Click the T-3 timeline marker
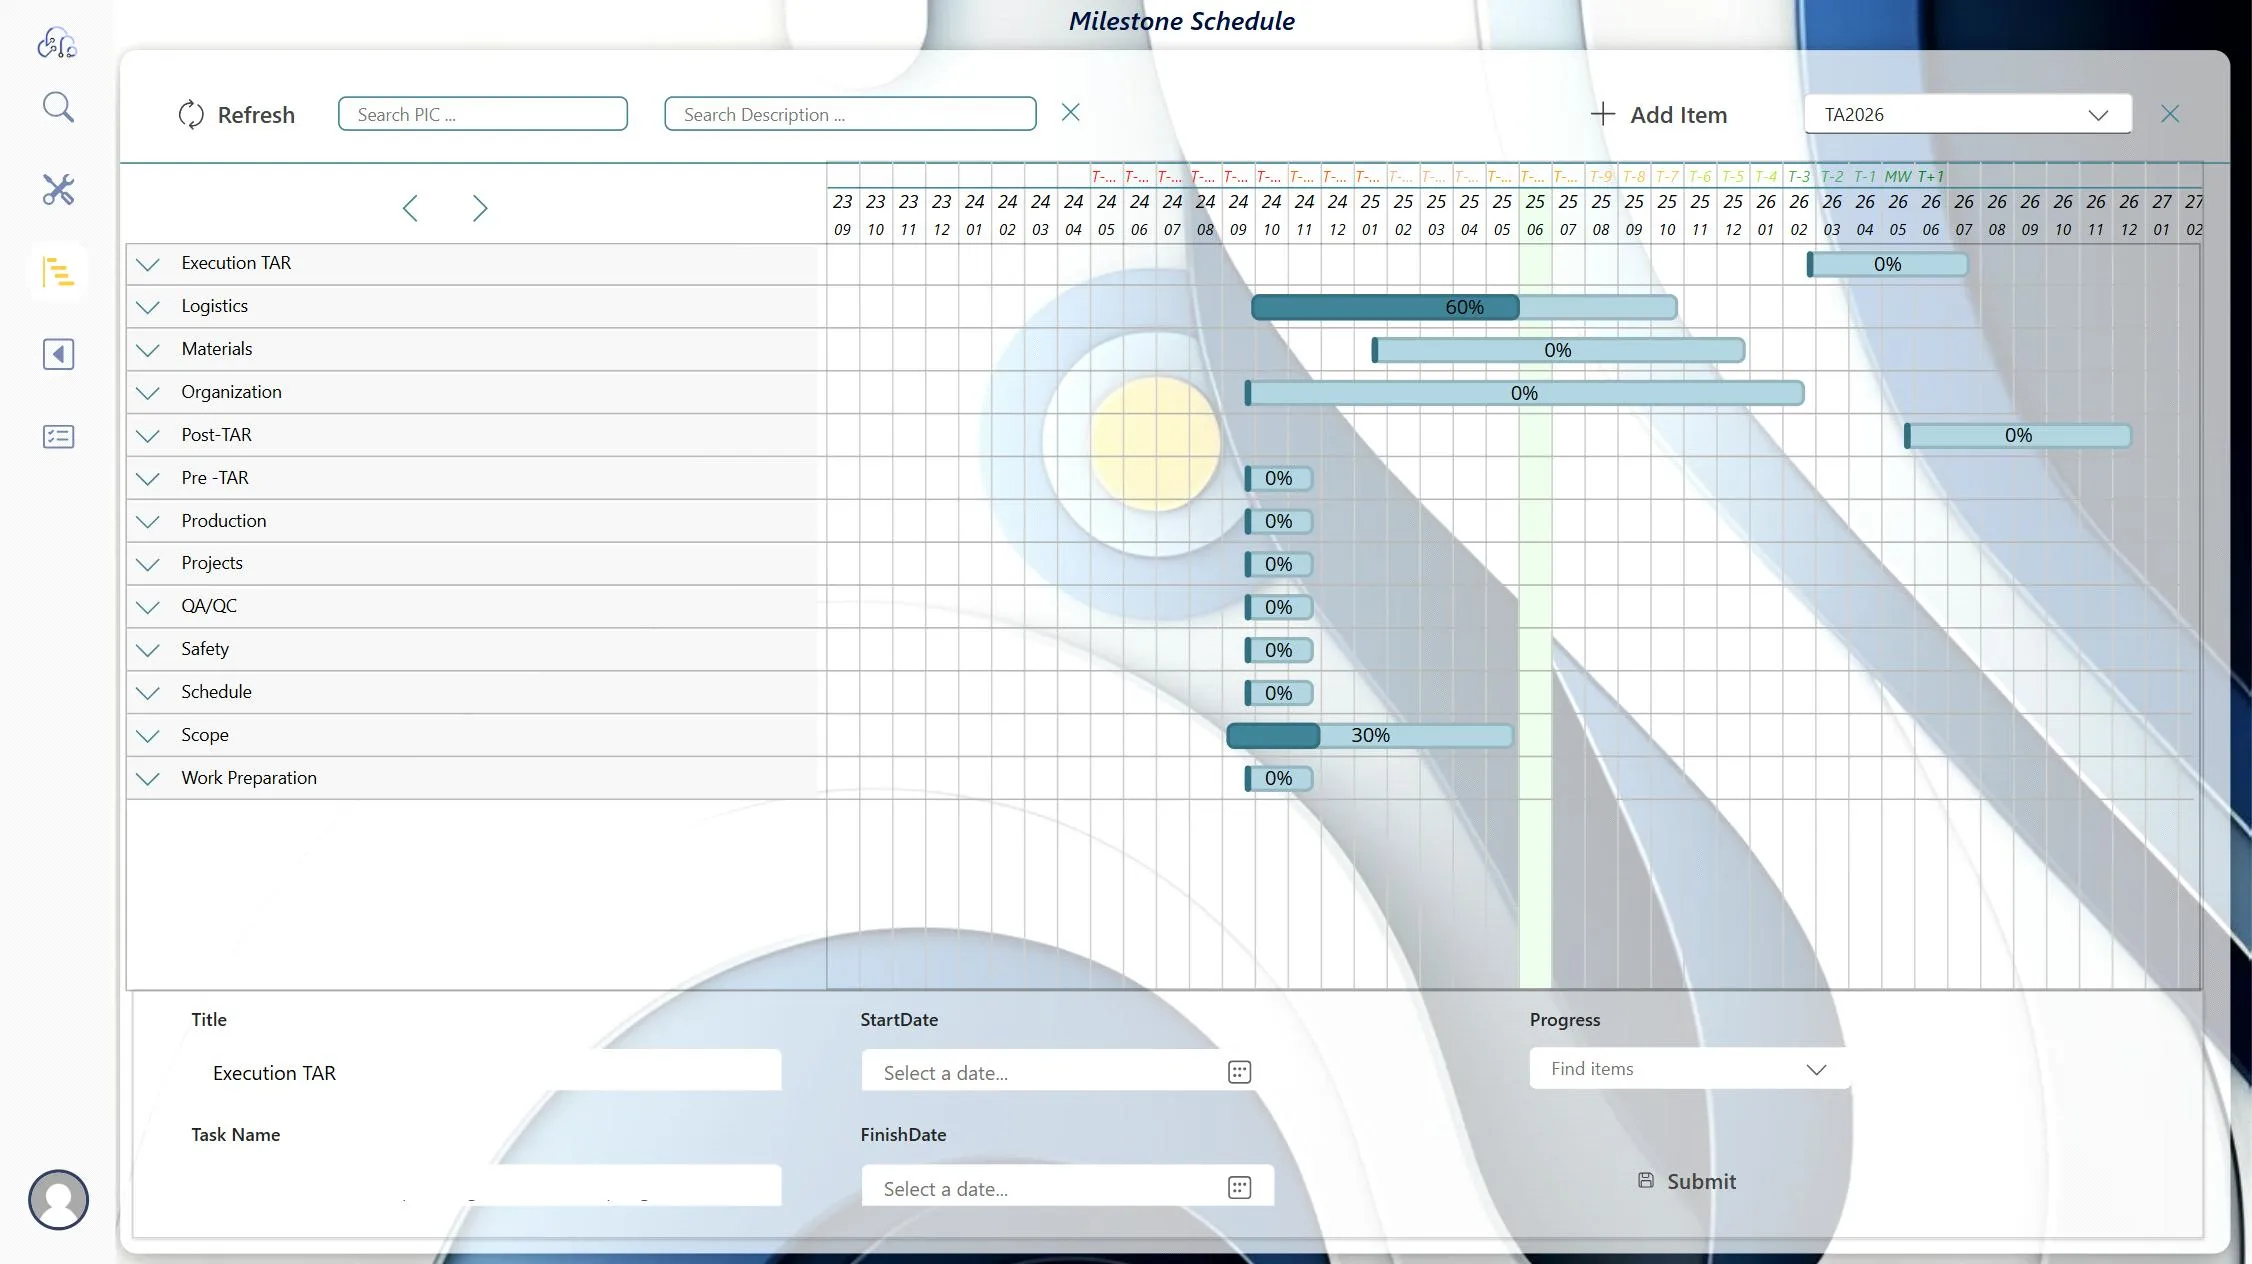 [x=1799, y=176]
